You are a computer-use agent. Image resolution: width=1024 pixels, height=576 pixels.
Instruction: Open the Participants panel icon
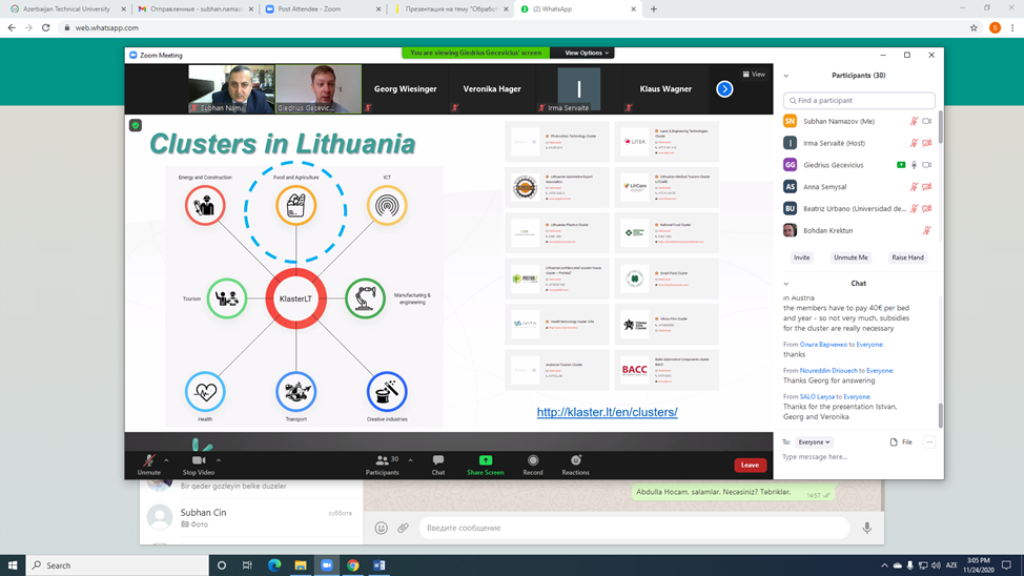click(382, 460)
